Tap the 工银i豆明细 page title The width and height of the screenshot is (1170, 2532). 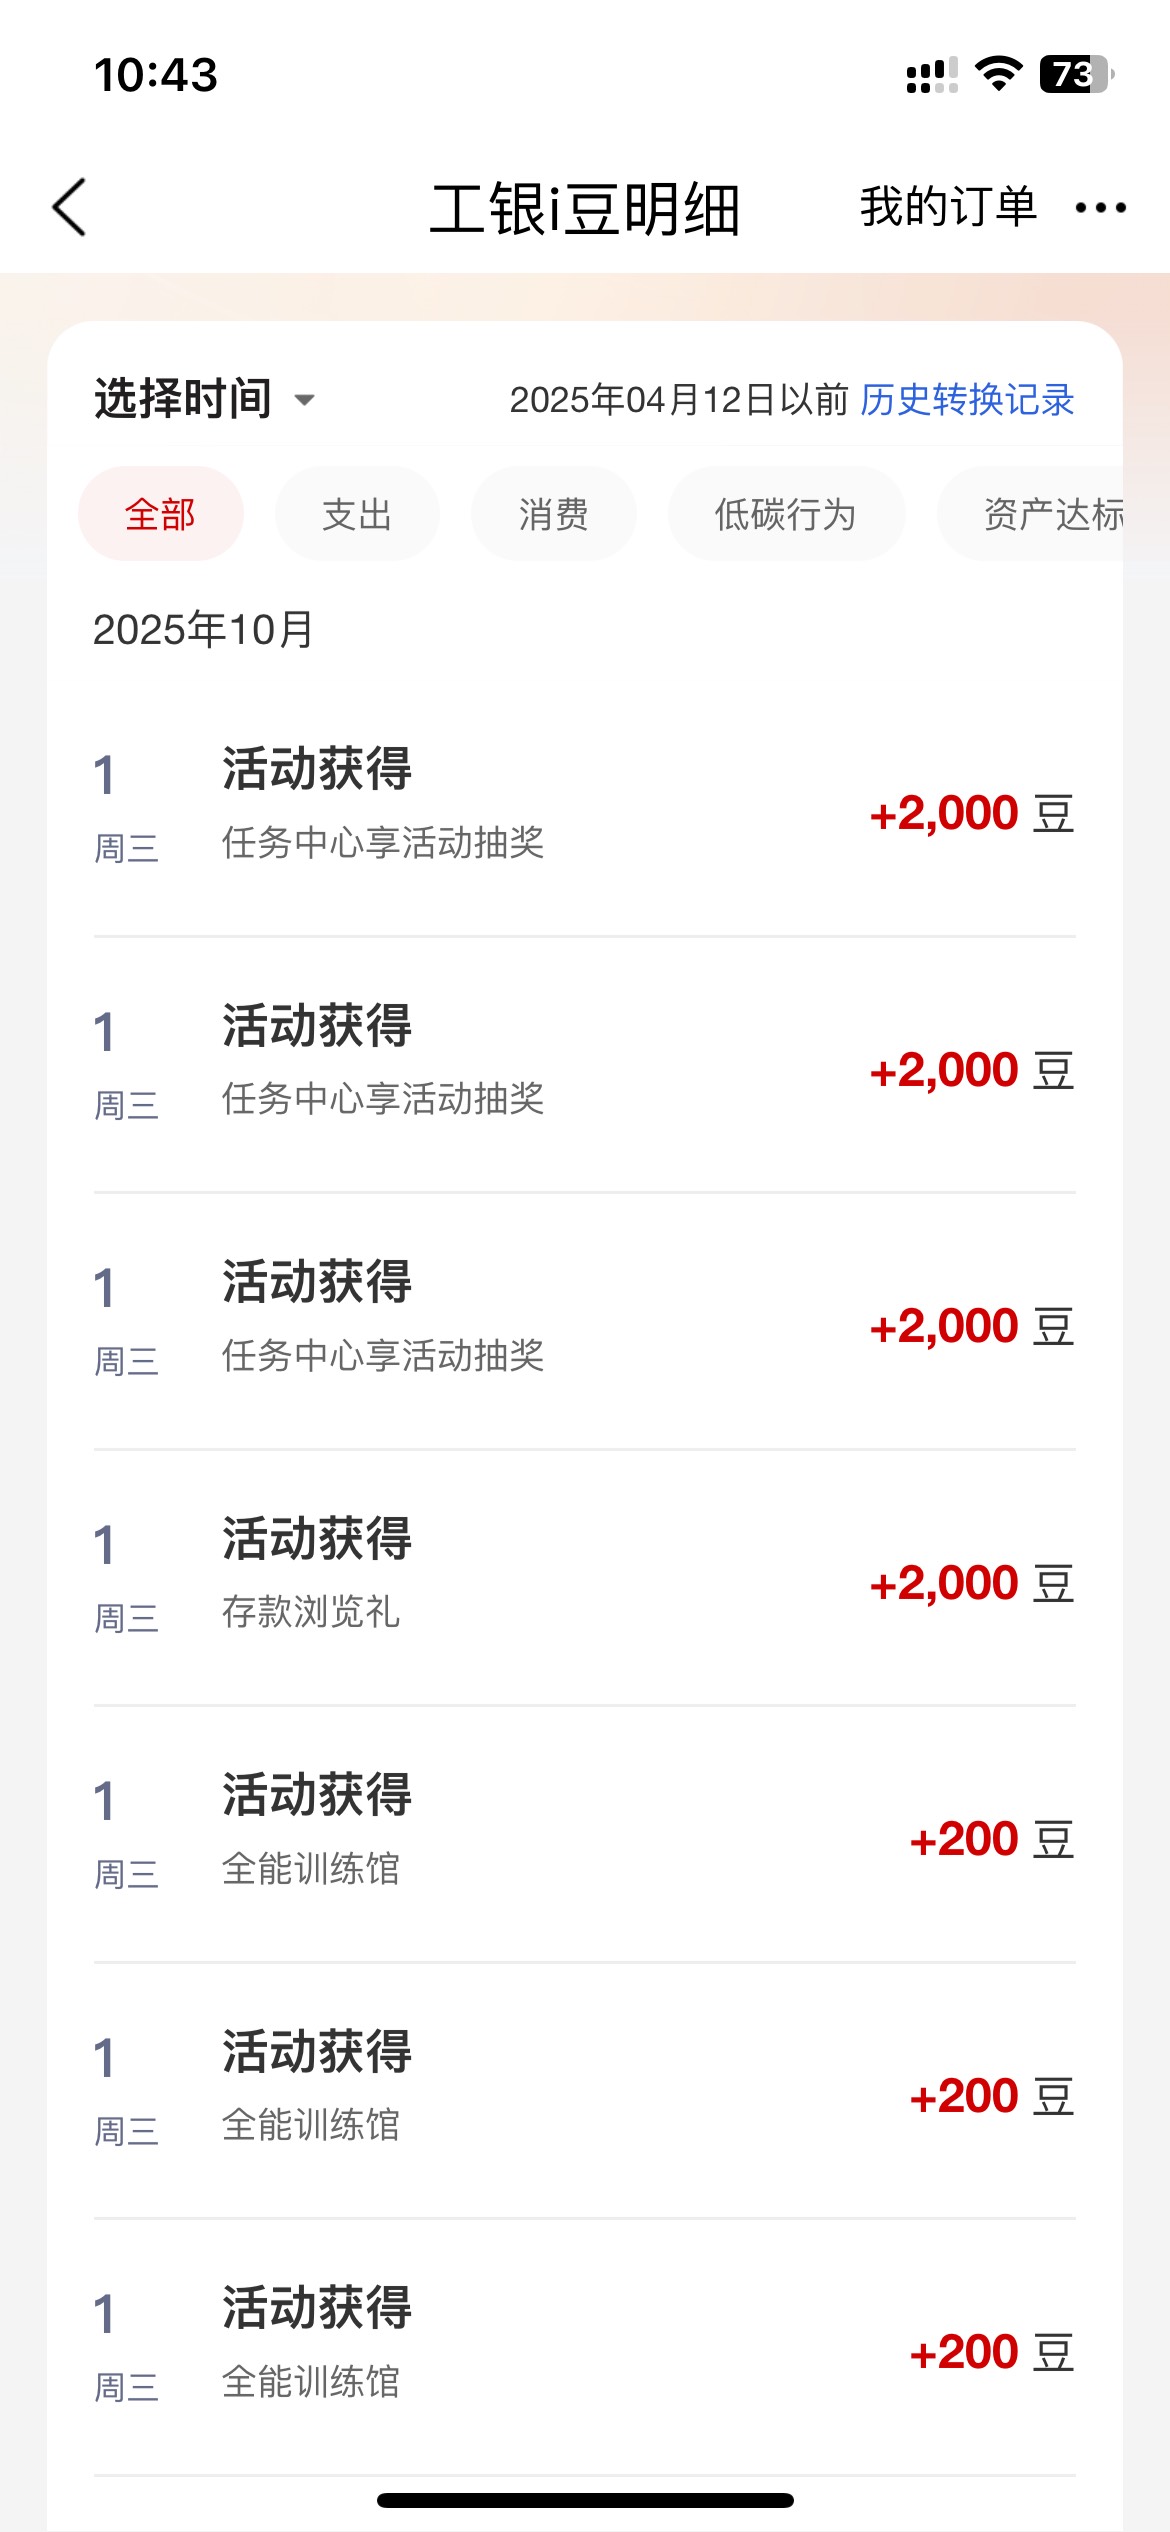point(584,209)
